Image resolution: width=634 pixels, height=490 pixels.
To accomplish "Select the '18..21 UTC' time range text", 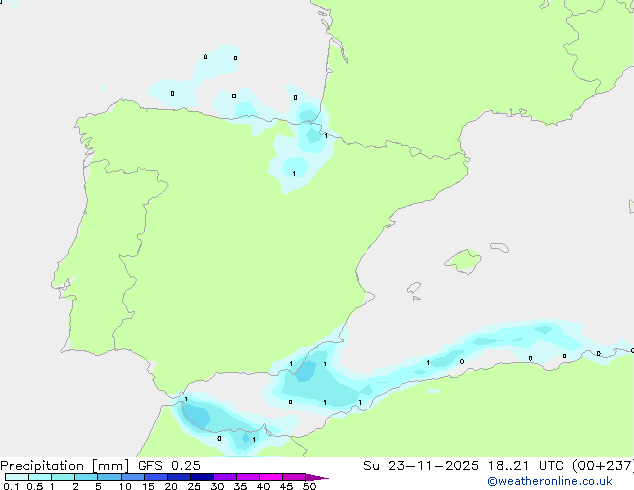I will point(526,466).
